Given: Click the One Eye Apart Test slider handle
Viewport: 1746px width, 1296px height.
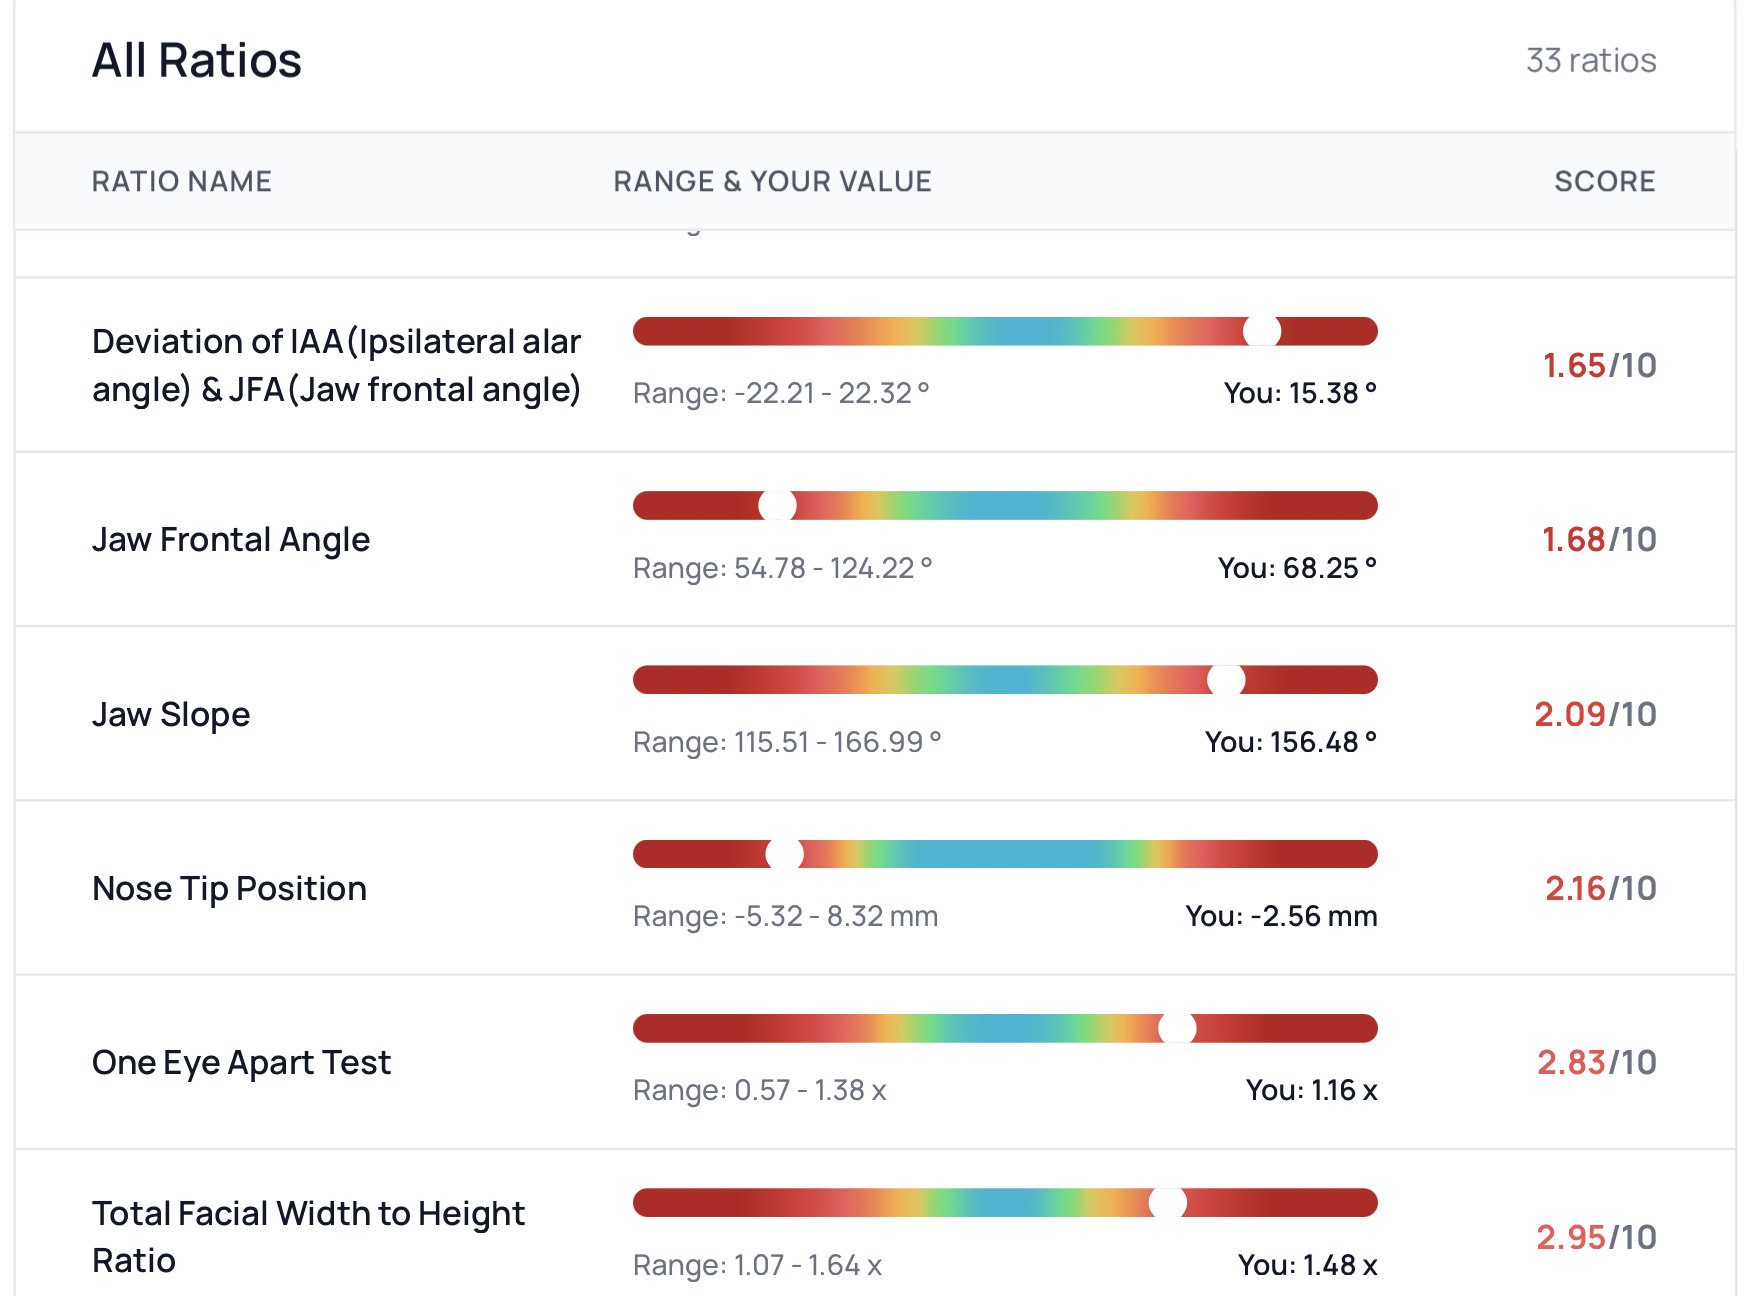Looking at the screenshot, I should [1177, 1028].
